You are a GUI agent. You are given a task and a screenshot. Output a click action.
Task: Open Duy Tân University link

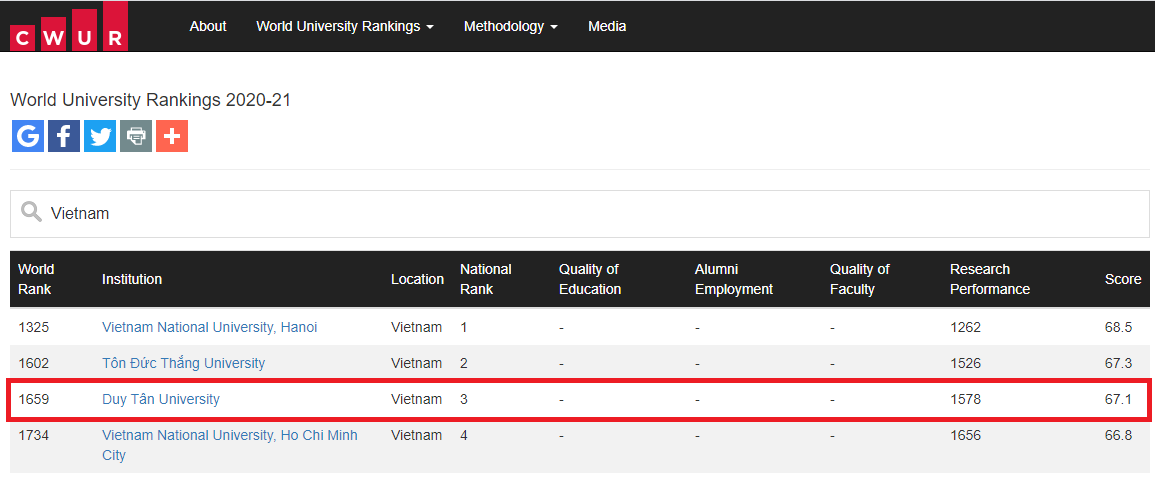161,399
